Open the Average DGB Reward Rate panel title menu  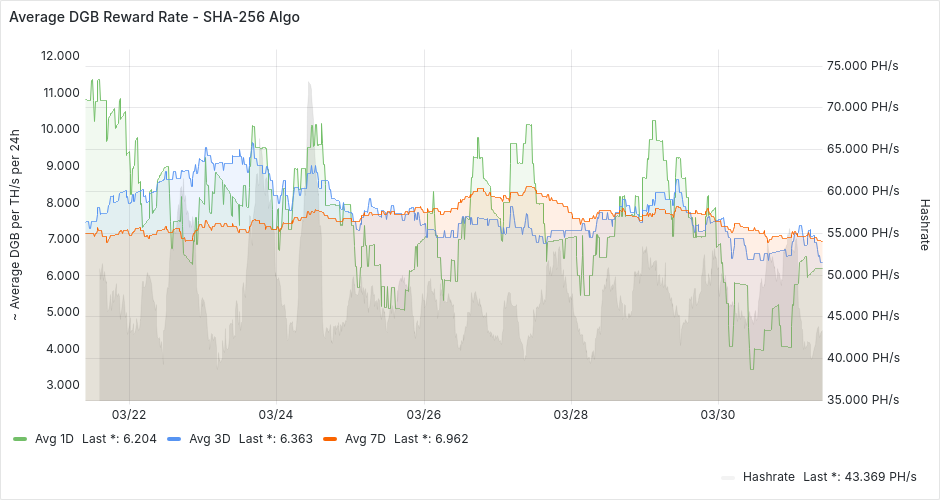(x=154, y=18)
